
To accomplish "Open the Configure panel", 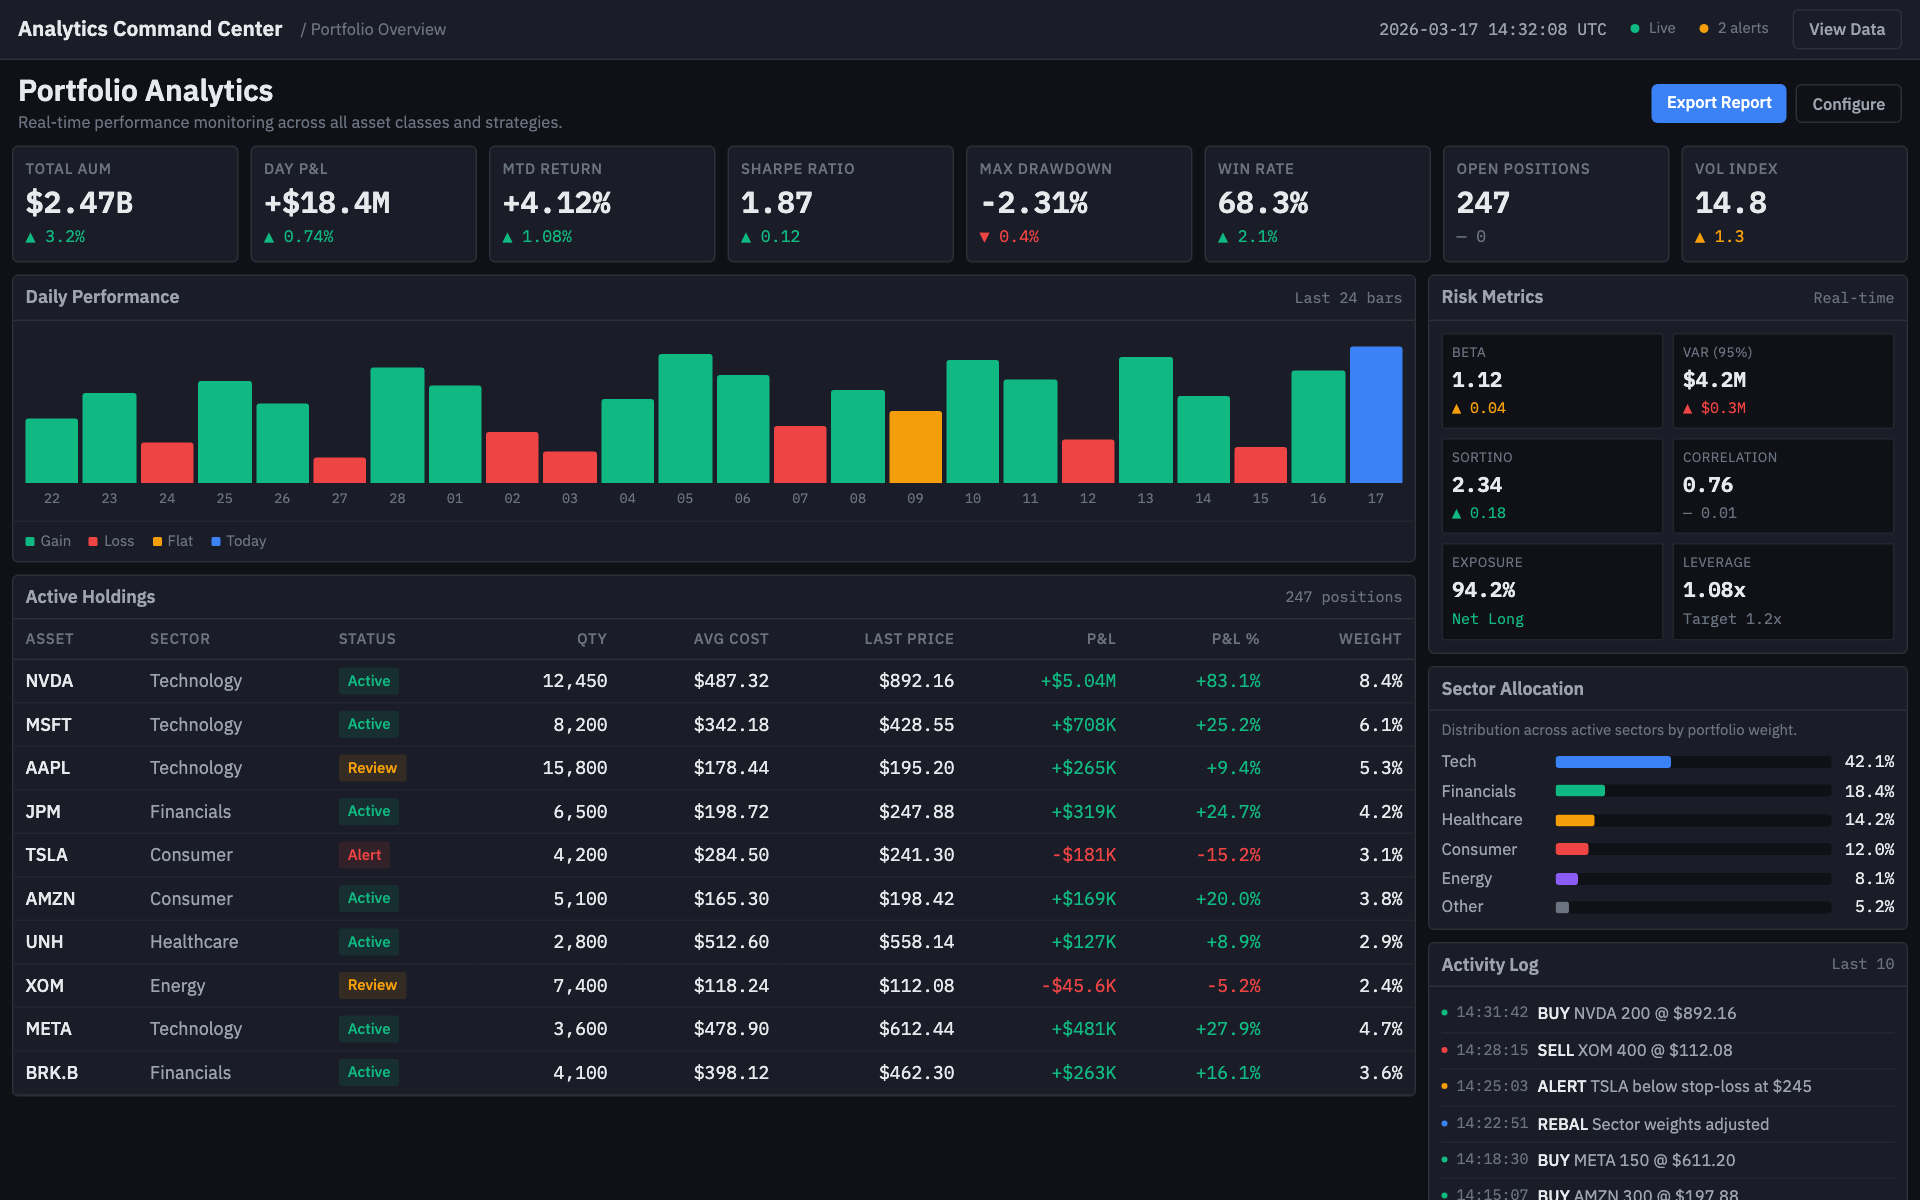I will click(1848, 103).
